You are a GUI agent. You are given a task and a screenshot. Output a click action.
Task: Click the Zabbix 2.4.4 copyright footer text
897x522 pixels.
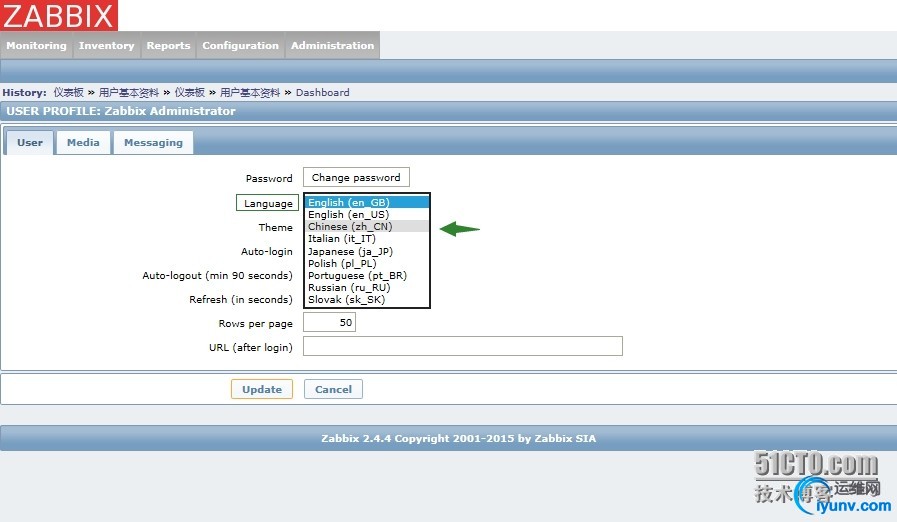[458, 438]
